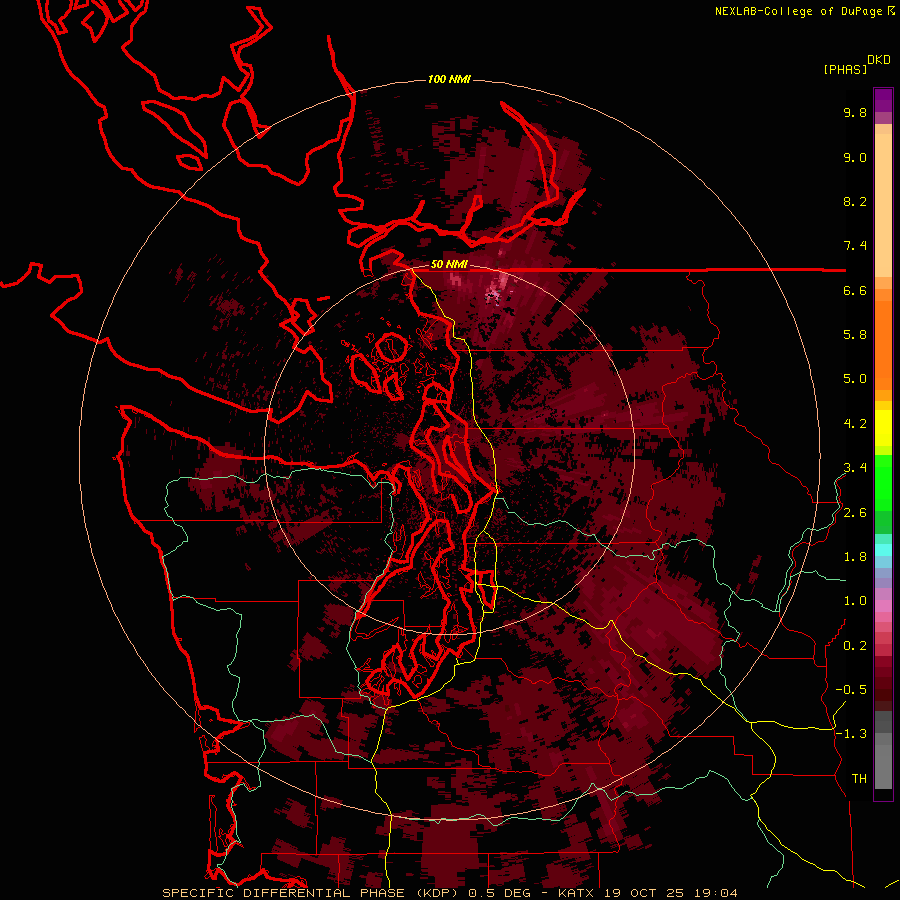Click the SPECIFIC DIFFERENTIAL PHASE caption text
The height and width of the screenshot is (900, 900).
pyautogui.click(x=284, y=893)
